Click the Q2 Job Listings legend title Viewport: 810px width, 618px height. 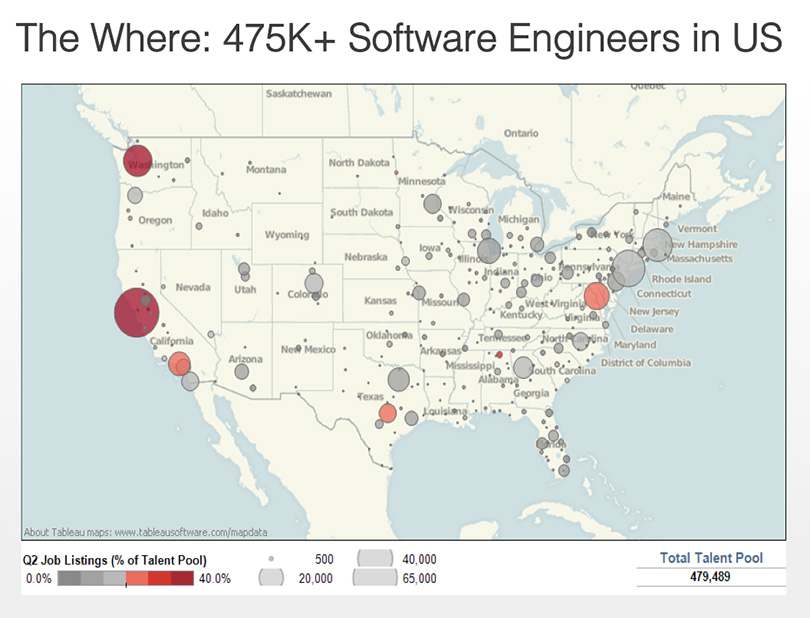tap(114, 559)
